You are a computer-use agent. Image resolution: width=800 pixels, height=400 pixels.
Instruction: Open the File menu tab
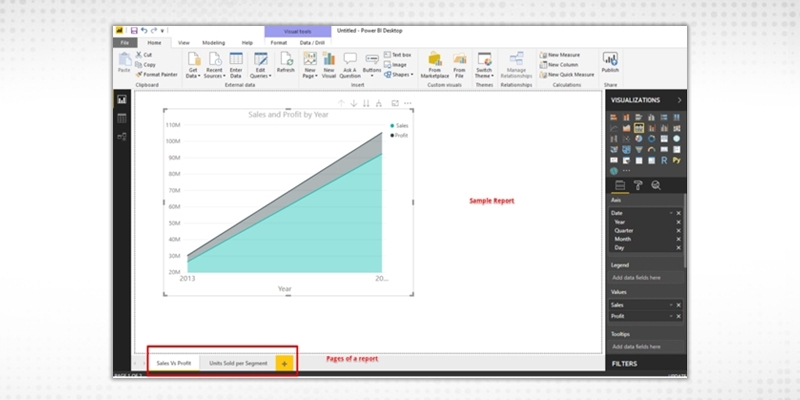(125, 43)
